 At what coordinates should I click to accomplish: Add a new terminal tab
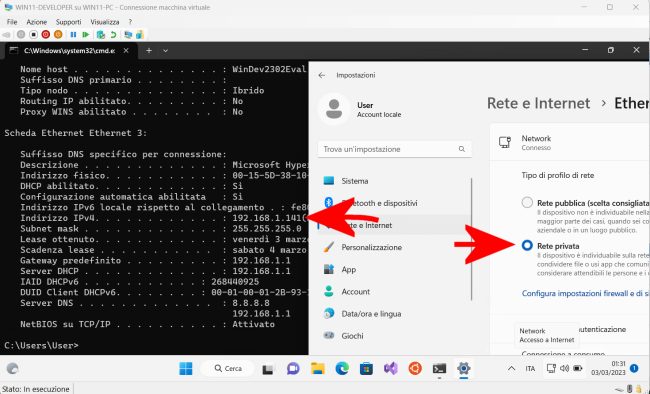pos(149,51)
